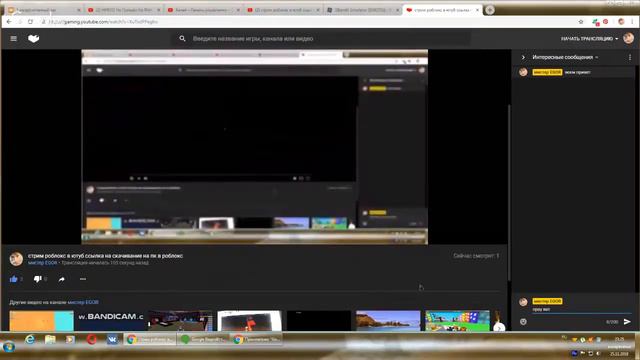Click the page vertical scrollbar
This screenshot has width=640, height=360.
[509, 192]
